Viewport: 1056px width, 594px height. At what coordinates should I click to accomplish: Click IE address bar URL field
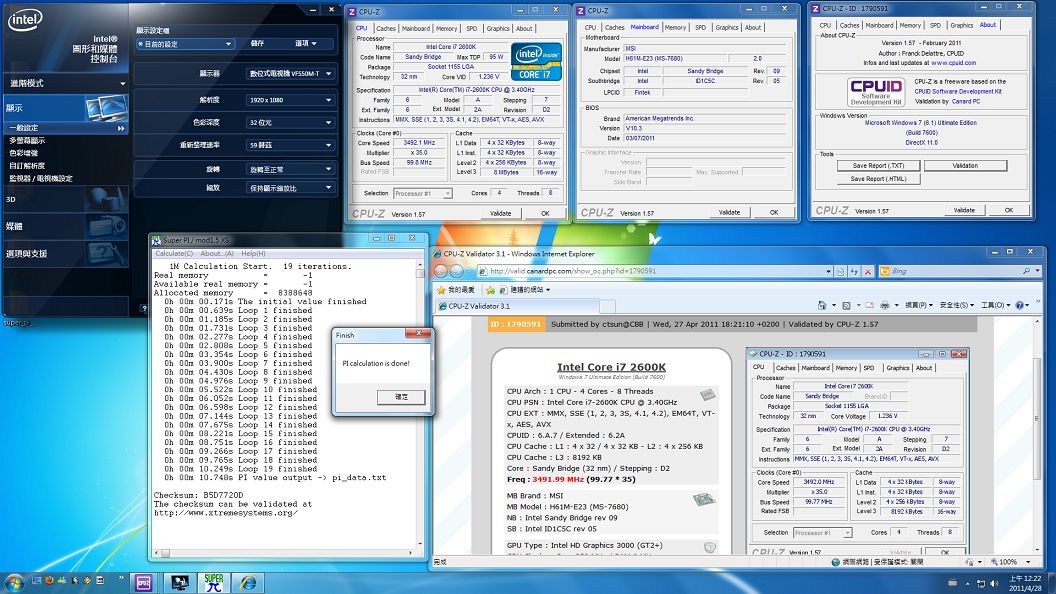tap(651, 271)
